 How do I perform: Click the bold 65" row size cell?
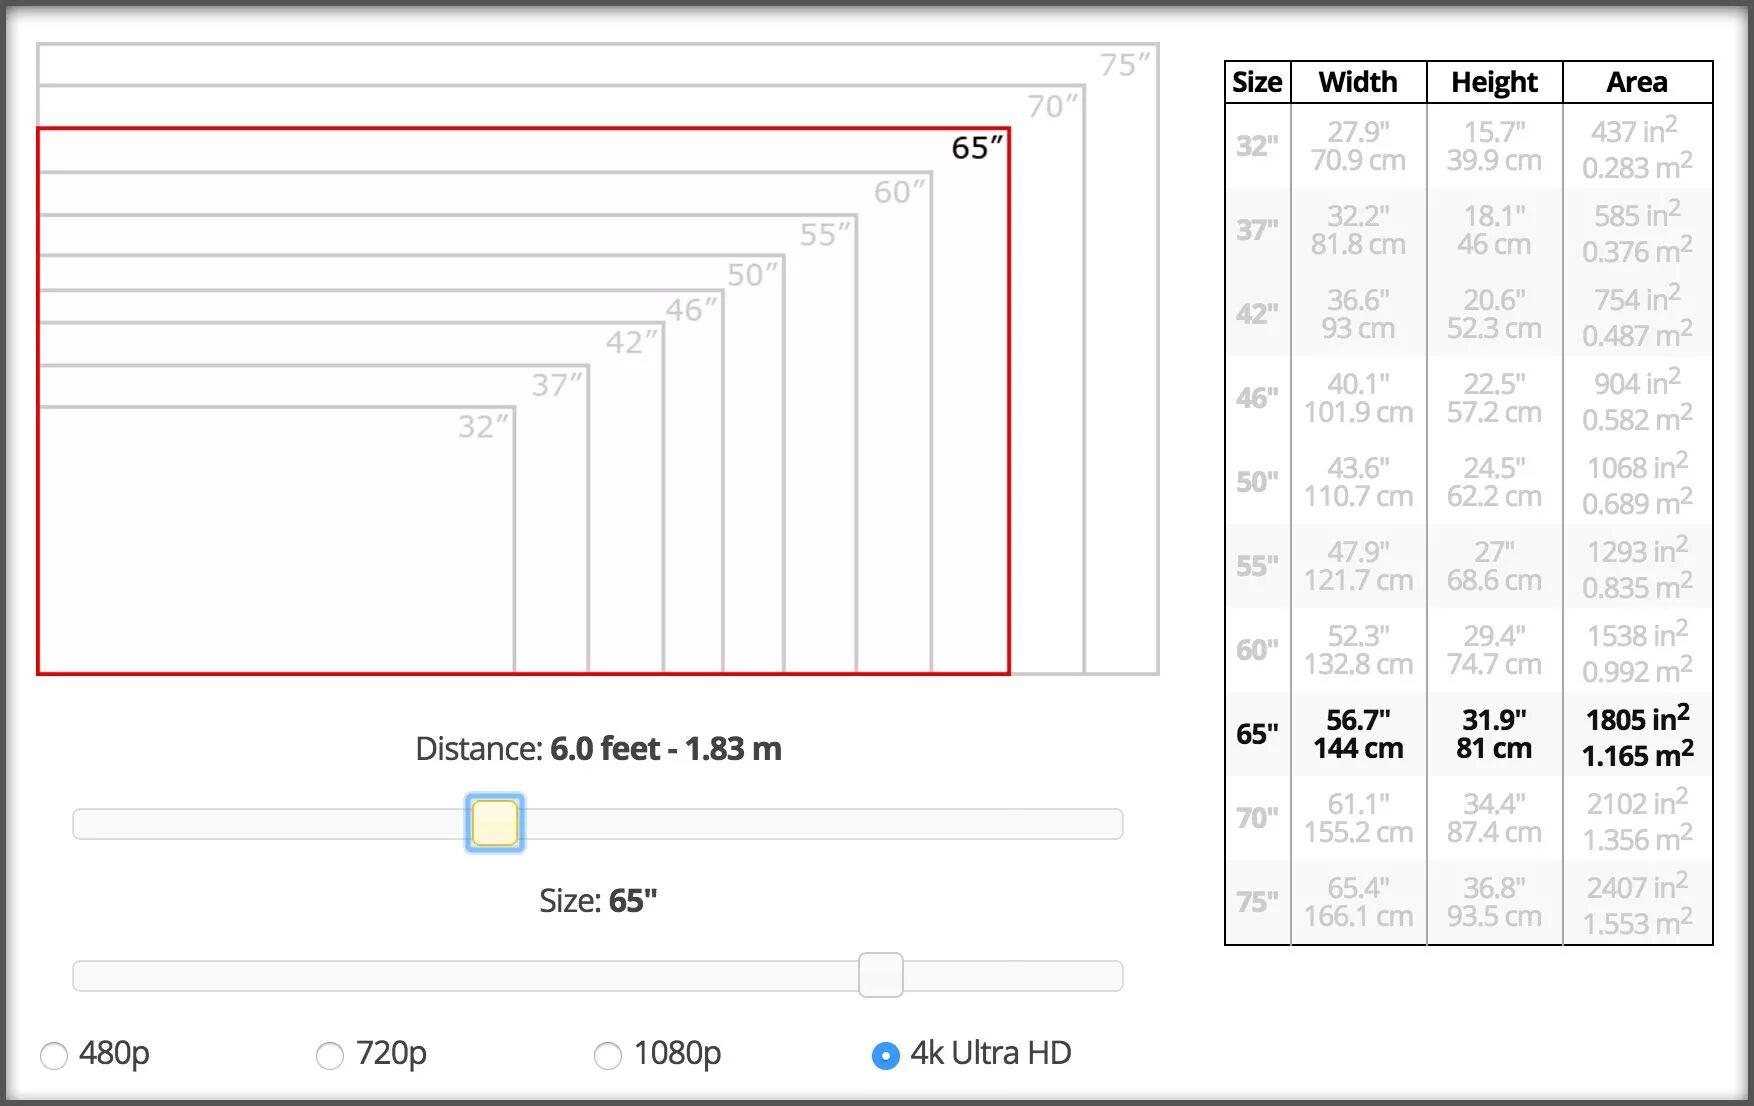[1257, 734]
